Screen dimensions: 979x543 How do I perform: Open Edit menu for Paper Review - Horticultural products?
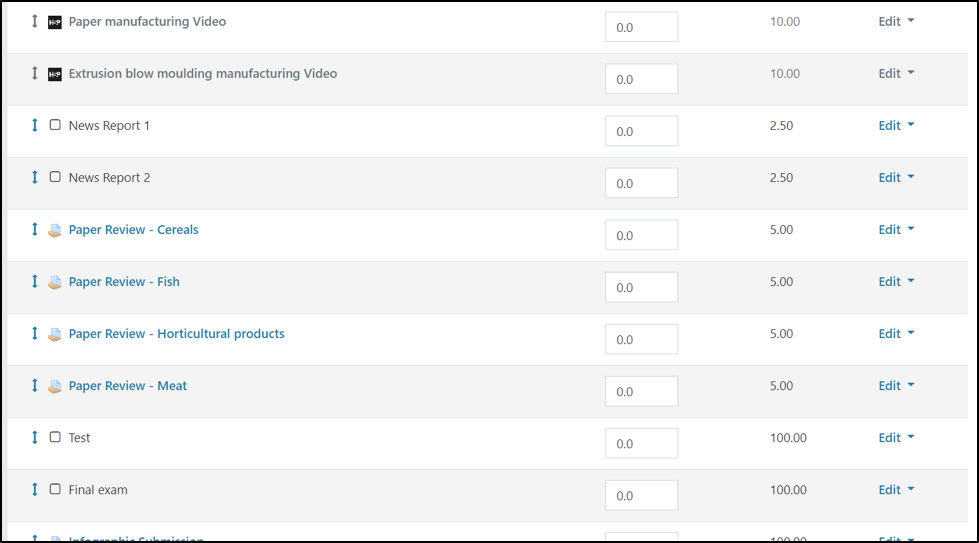(x=896, y=333)
